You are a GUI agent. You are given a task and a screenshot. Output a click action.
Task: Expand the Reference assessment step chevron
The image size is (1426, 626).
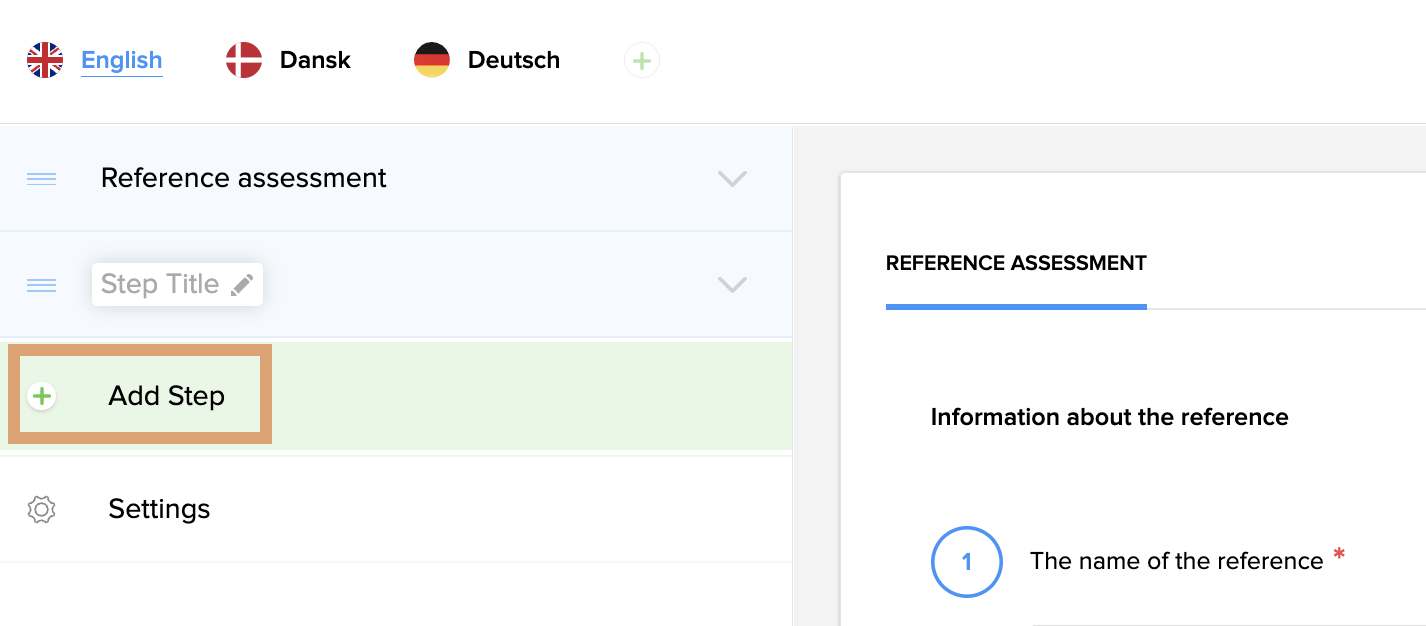coord(732,179)
